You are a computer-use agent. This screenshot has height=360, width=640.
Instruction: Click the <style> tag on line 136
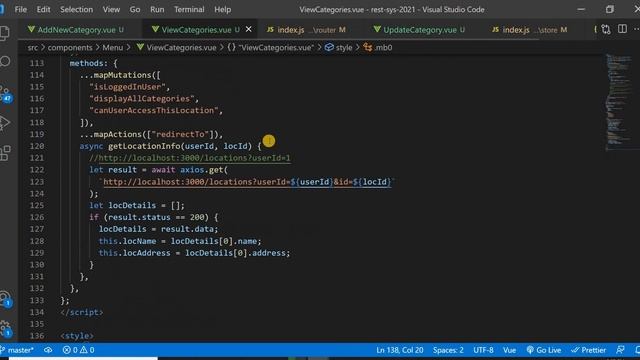[77, 336]
